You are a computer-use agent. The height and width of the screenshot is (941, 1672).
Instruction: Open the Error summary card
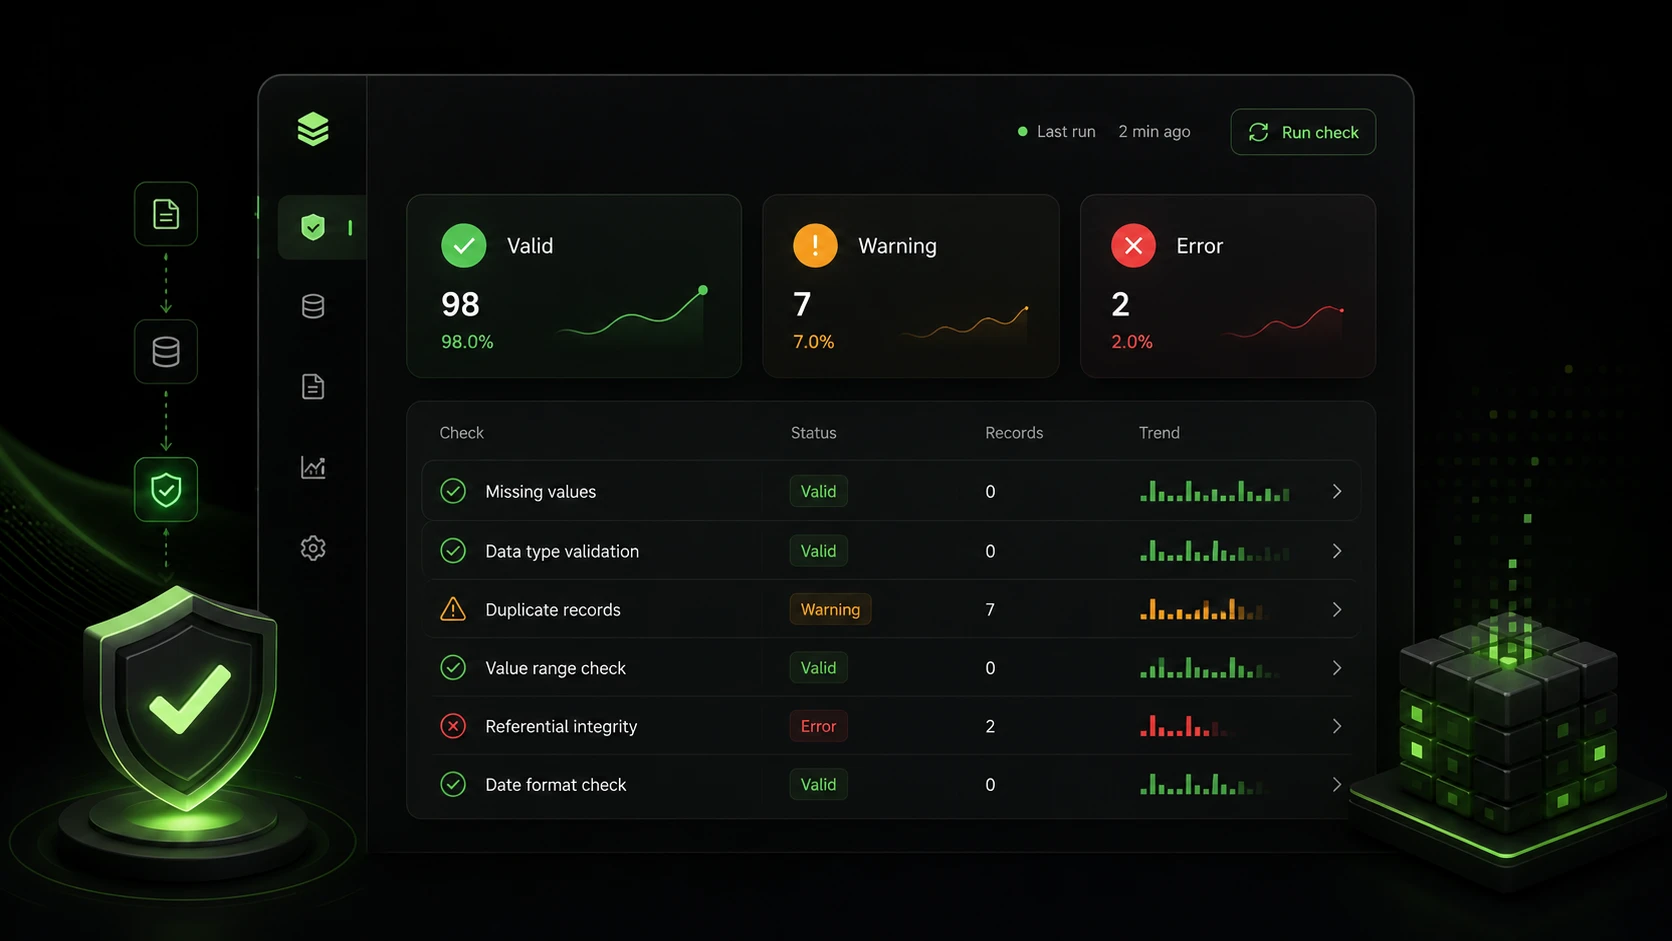[1228, 286]
